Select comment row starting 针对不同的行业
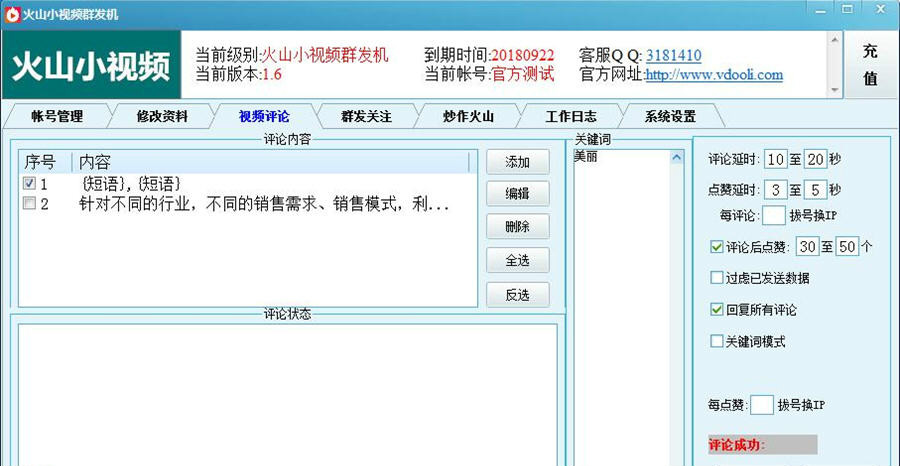 pyautogui.click(x=248, y=204)
